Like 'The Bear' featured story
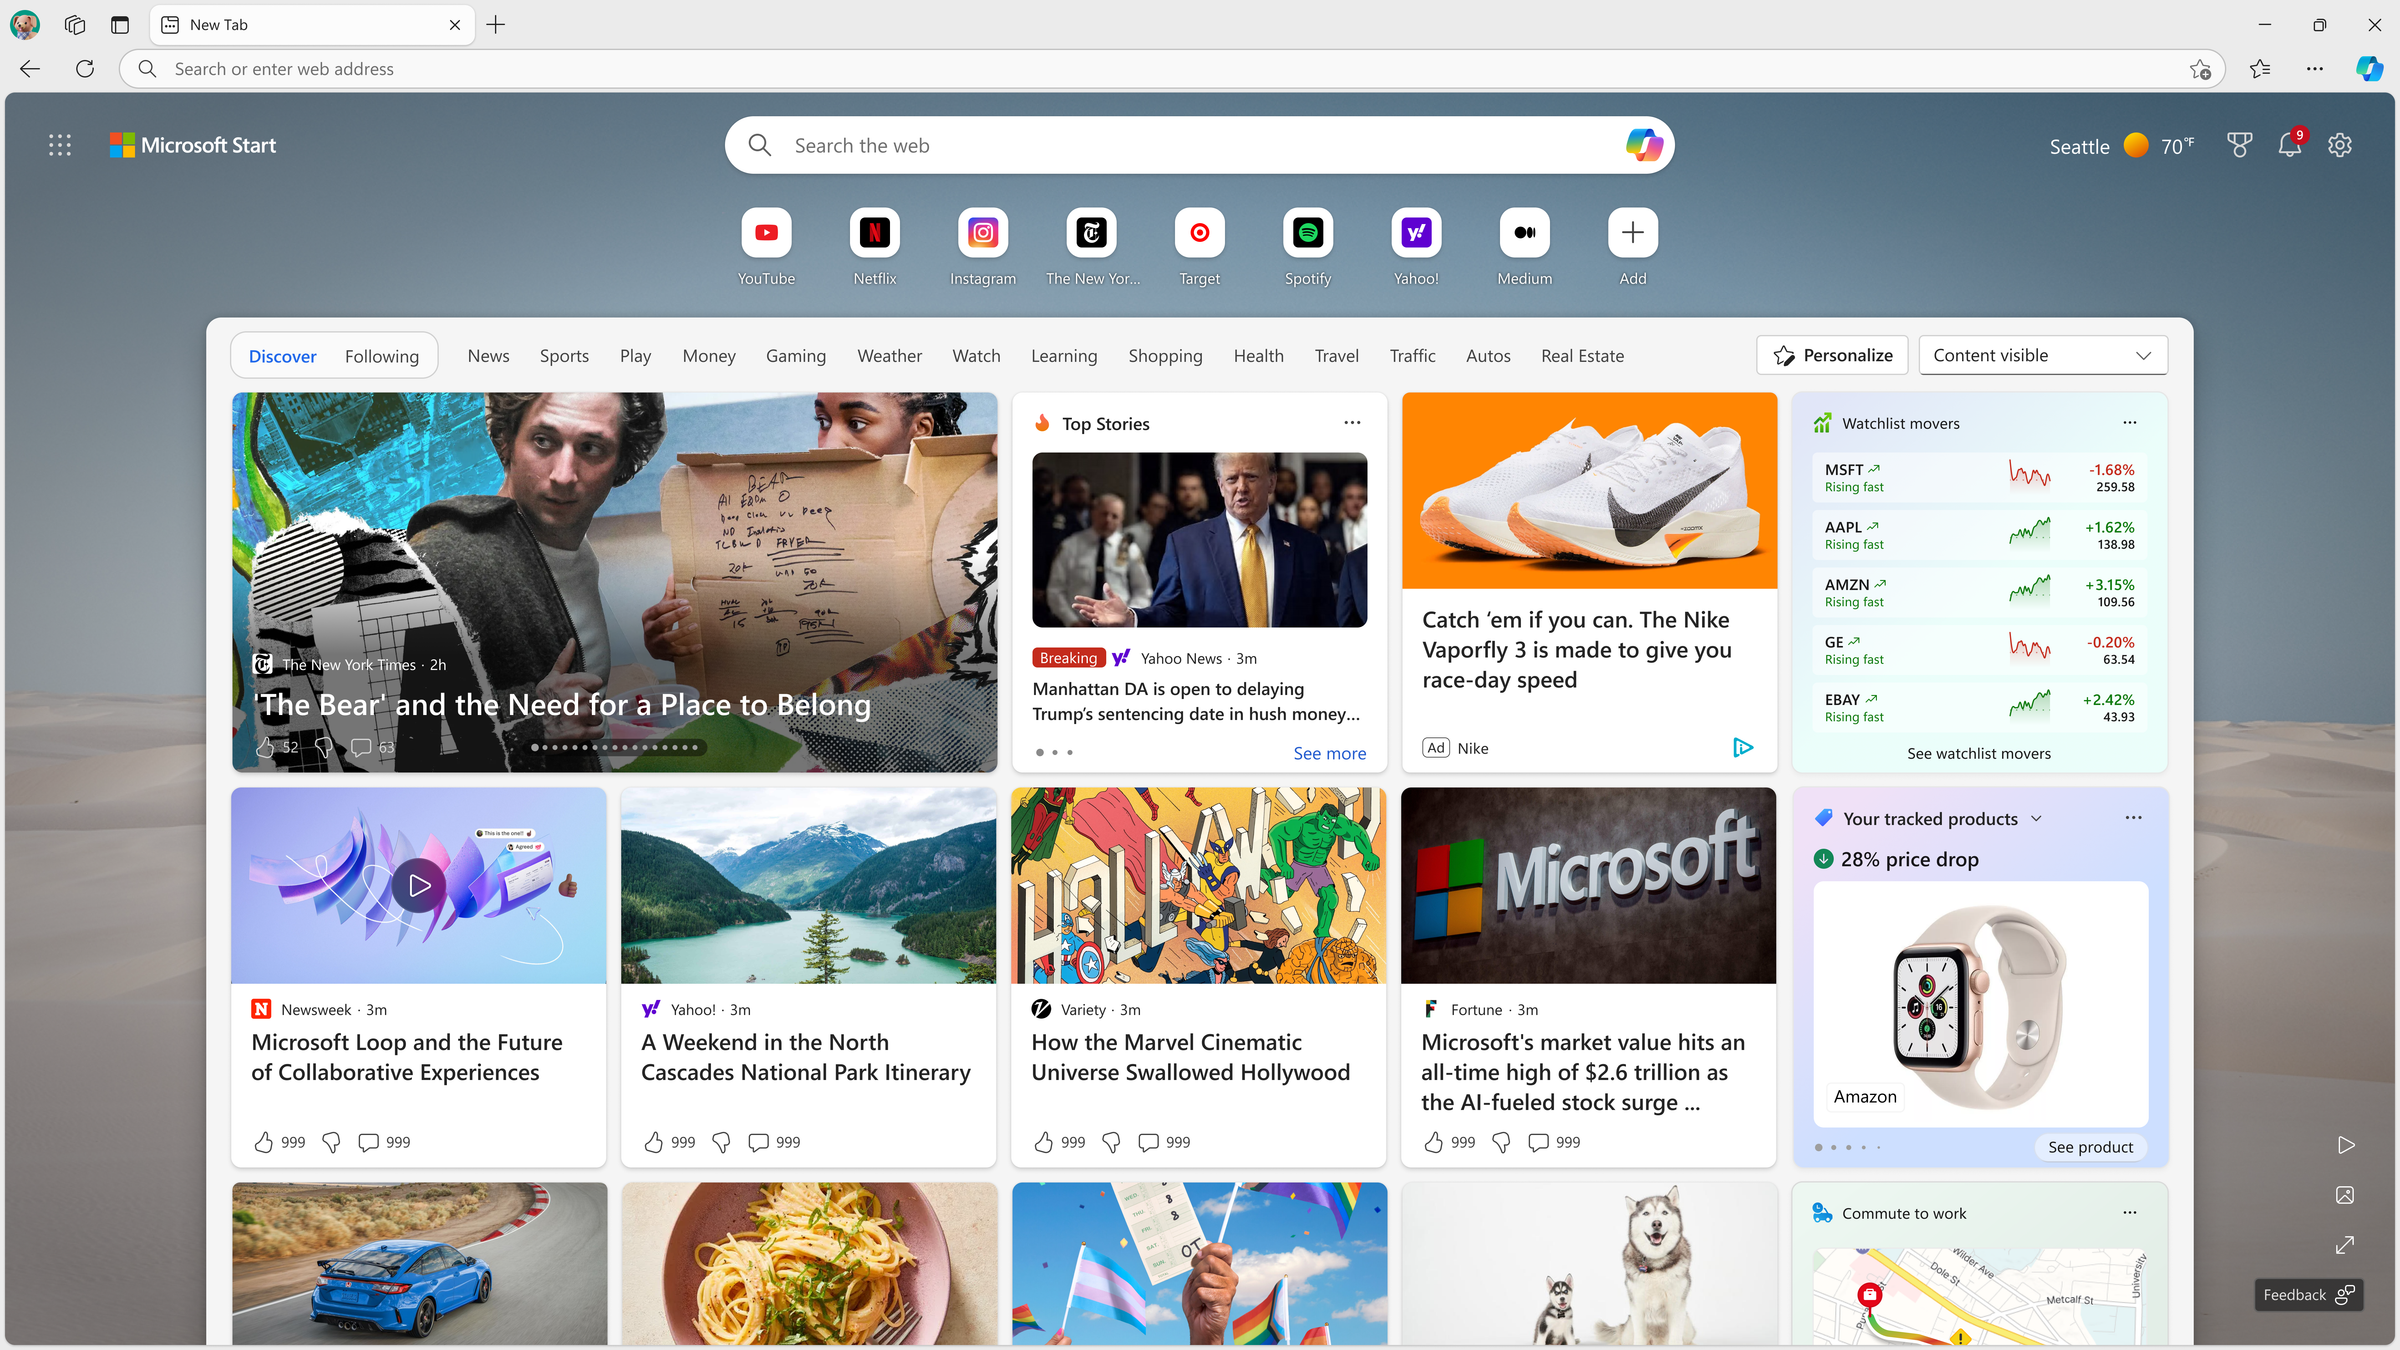 pyautogui.click(x=265, y=747)
